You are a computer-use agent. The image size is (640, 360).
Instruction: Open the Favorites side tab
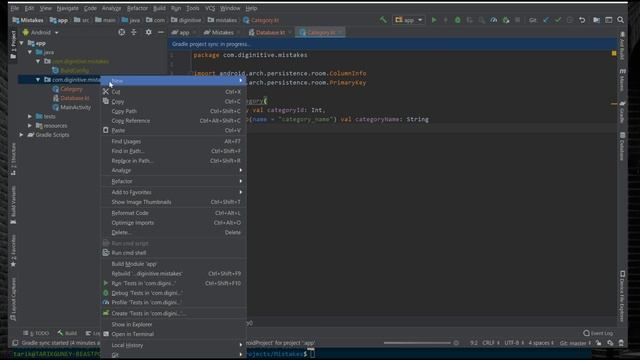[x=13, y=251]
